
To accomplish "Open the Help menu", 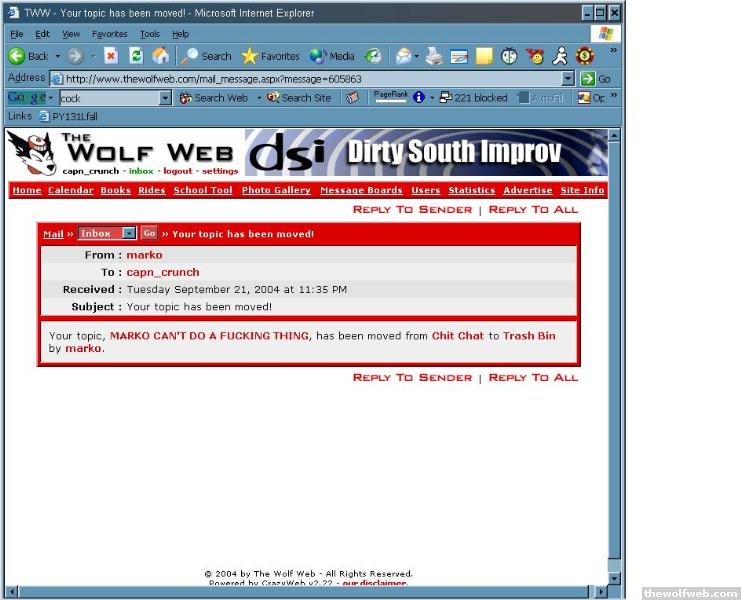I will tap(180, 34).
